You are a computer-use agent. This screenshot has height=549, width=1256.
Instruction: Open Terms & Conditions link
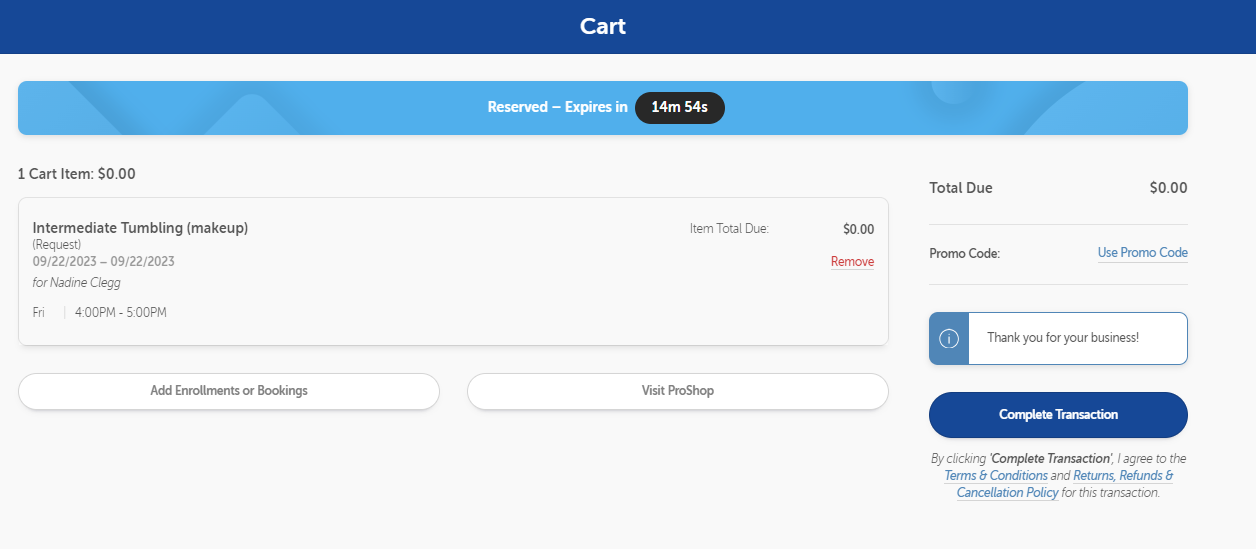point(996,476)
